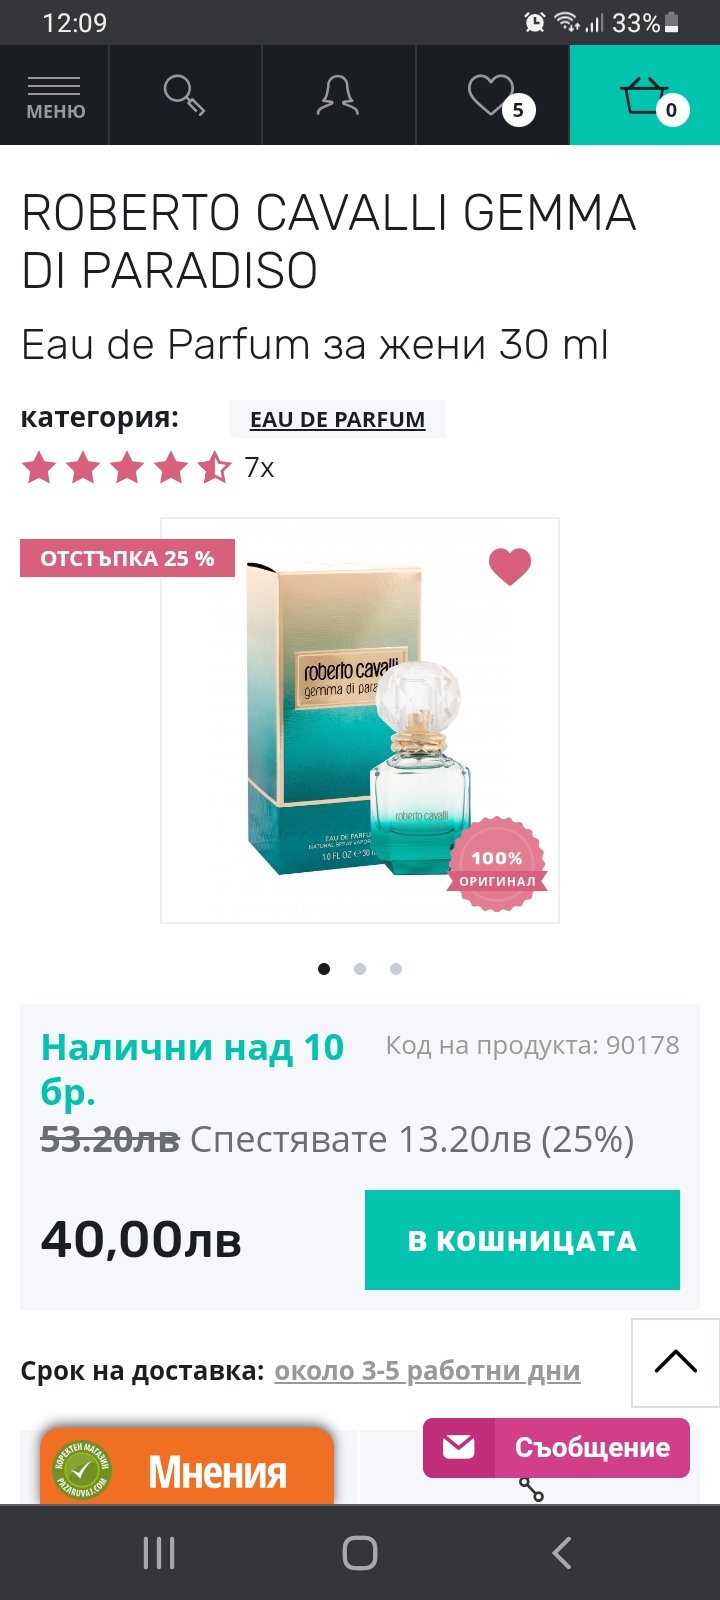Tap the Android recent apps icon
Image resolution: width=720 pixels, height=1600 pixels.
tap(159, 1553)
